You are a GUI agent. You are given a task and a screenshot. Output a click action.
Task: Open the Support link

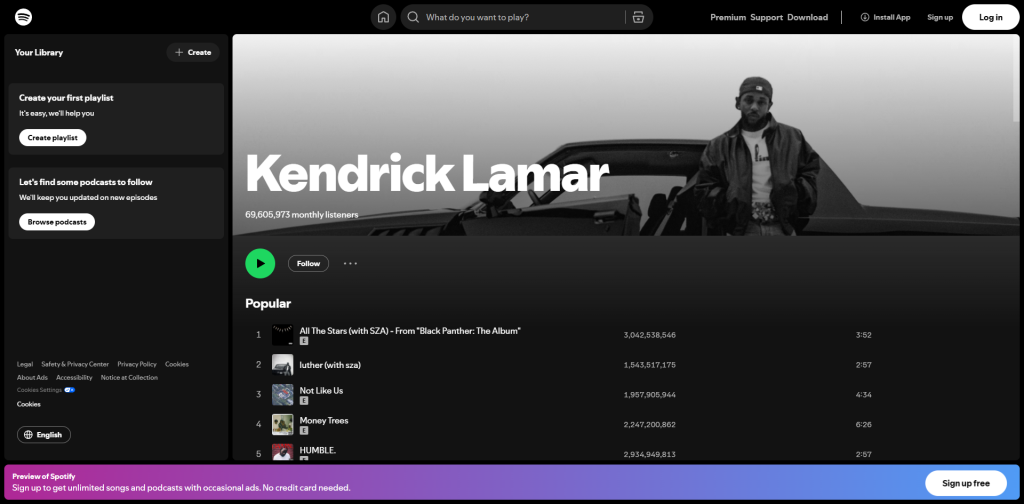click(x=766, y=17)
